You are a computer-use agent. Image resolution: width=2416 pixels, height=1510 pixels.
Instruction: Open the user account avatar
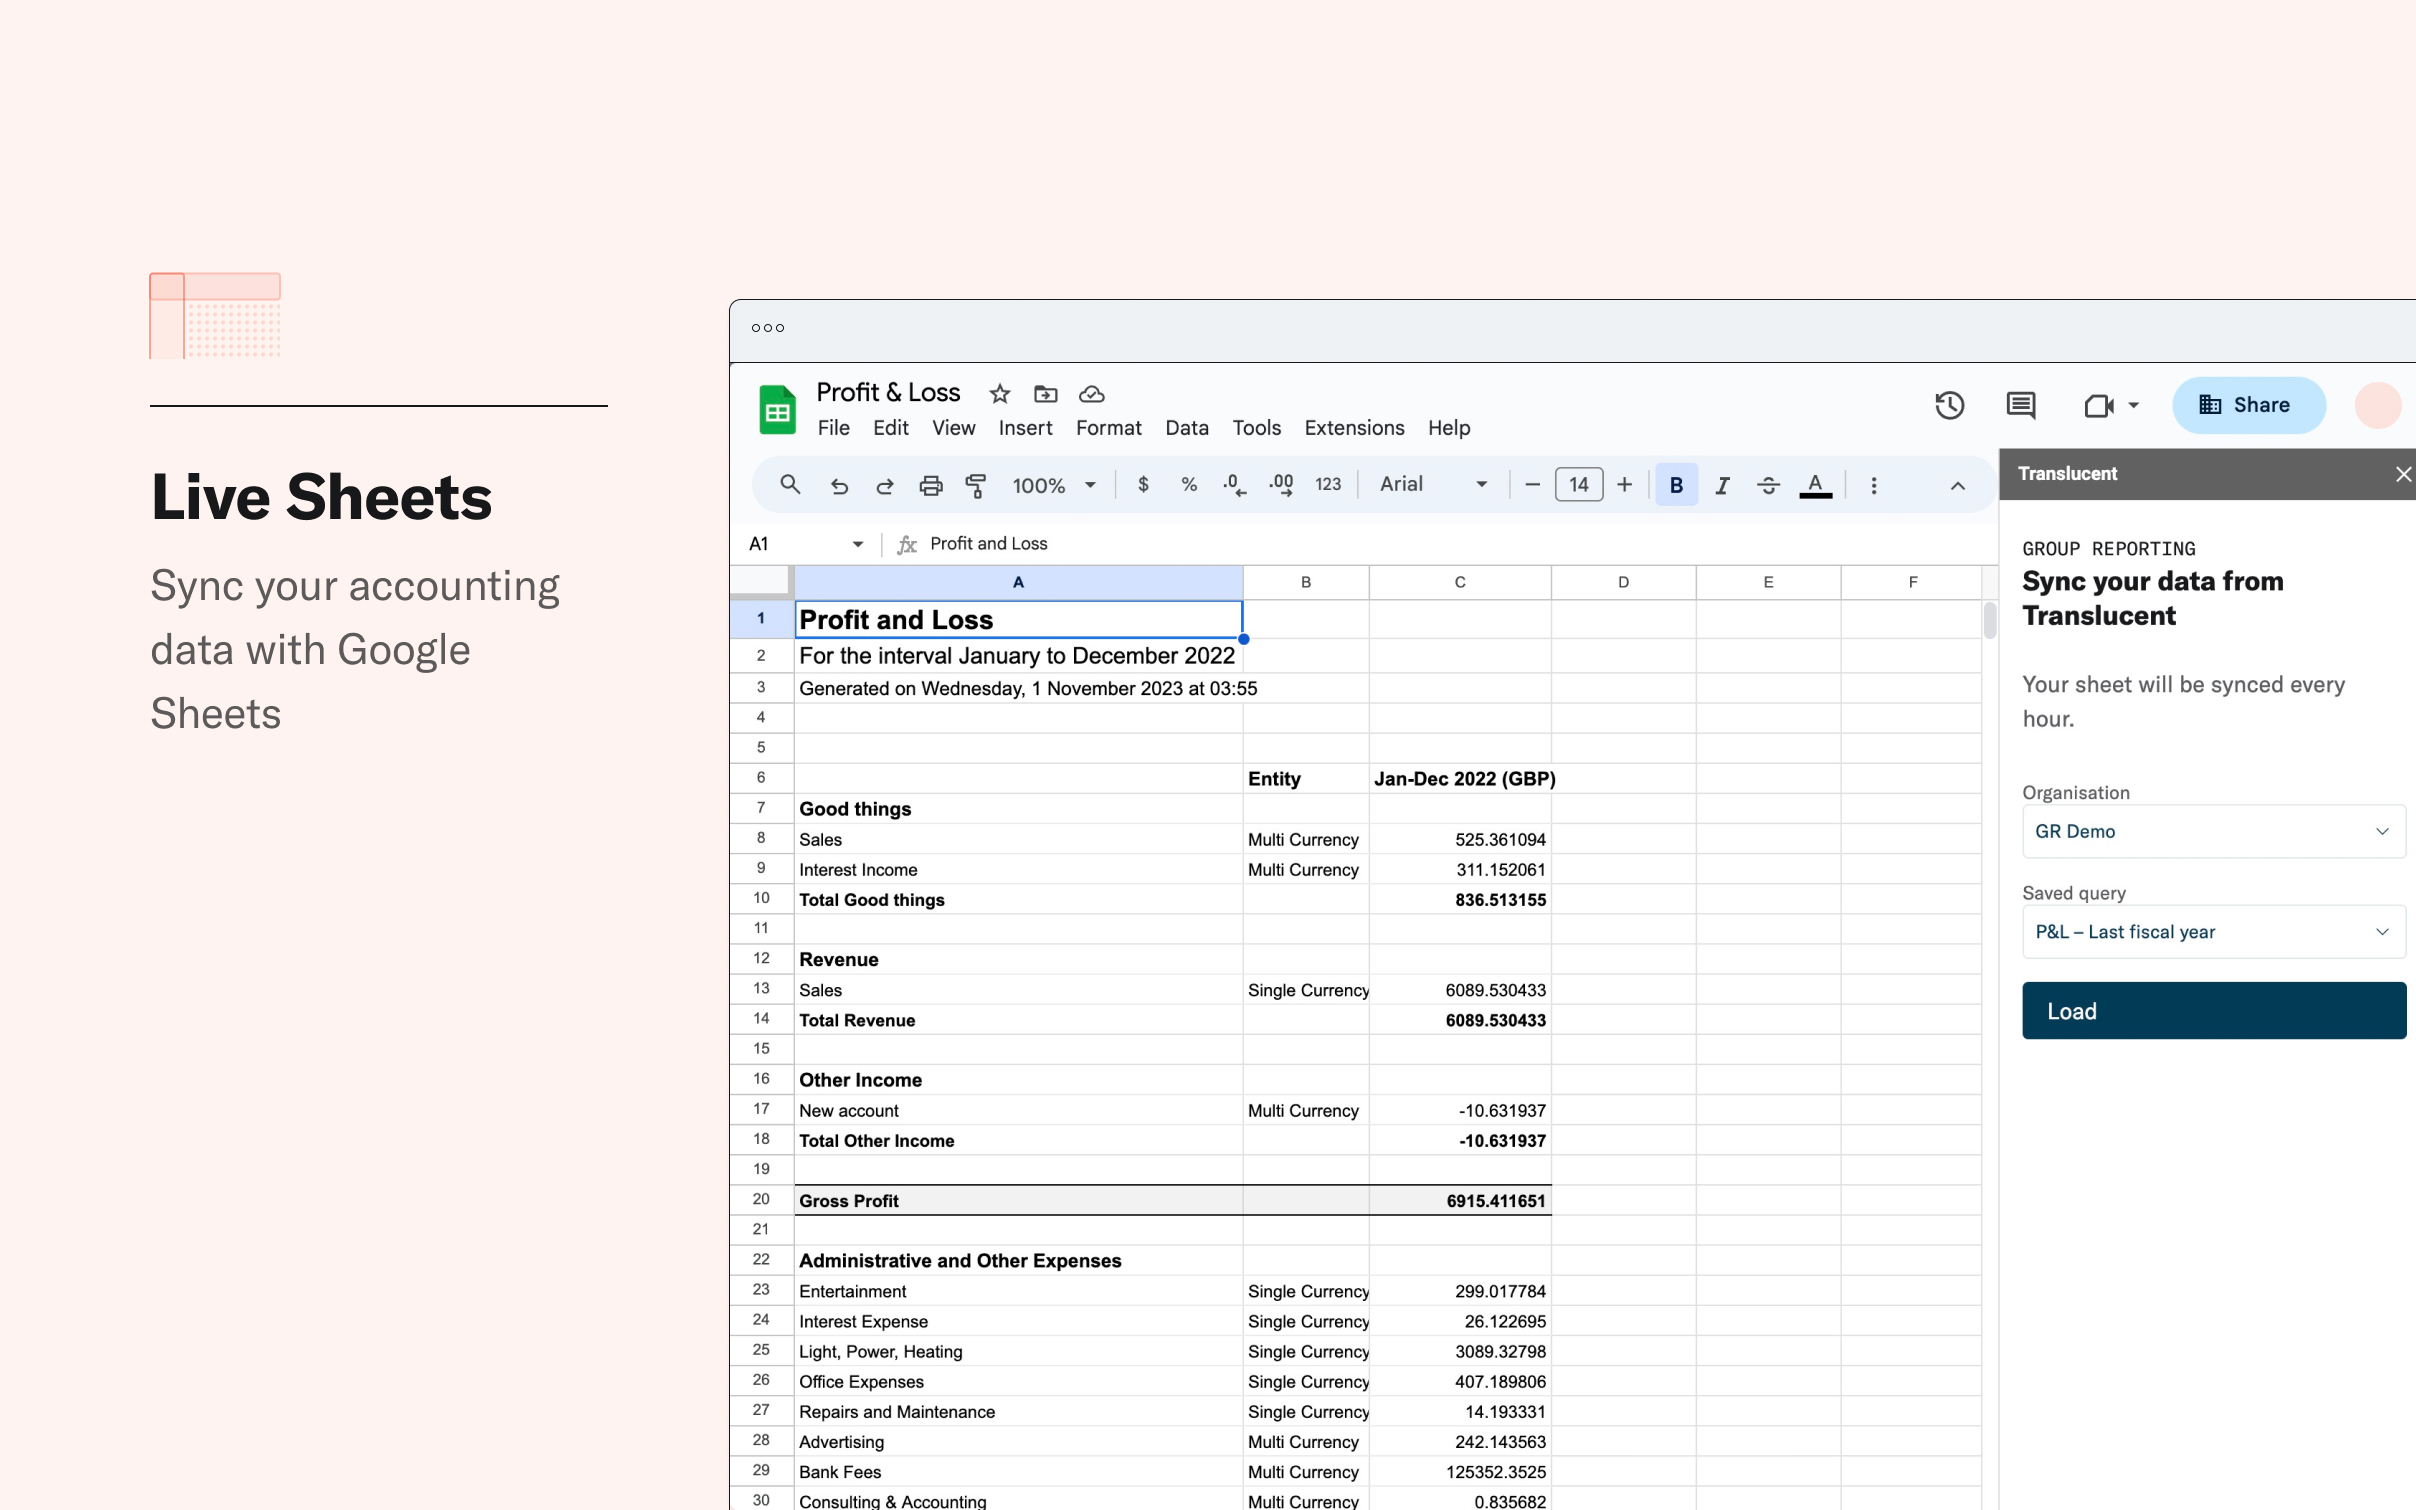click(2378, 405)
